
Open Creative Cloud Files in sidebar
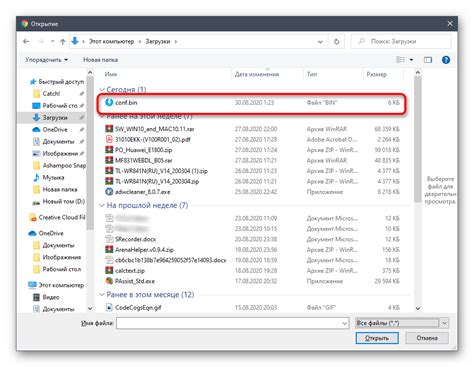[x=57, y=218]
